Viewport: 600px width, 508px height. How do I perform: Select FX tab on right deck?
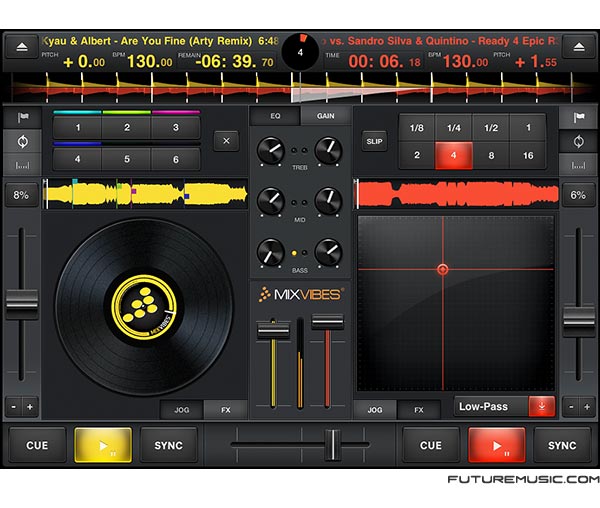click(x=419, y=410)
